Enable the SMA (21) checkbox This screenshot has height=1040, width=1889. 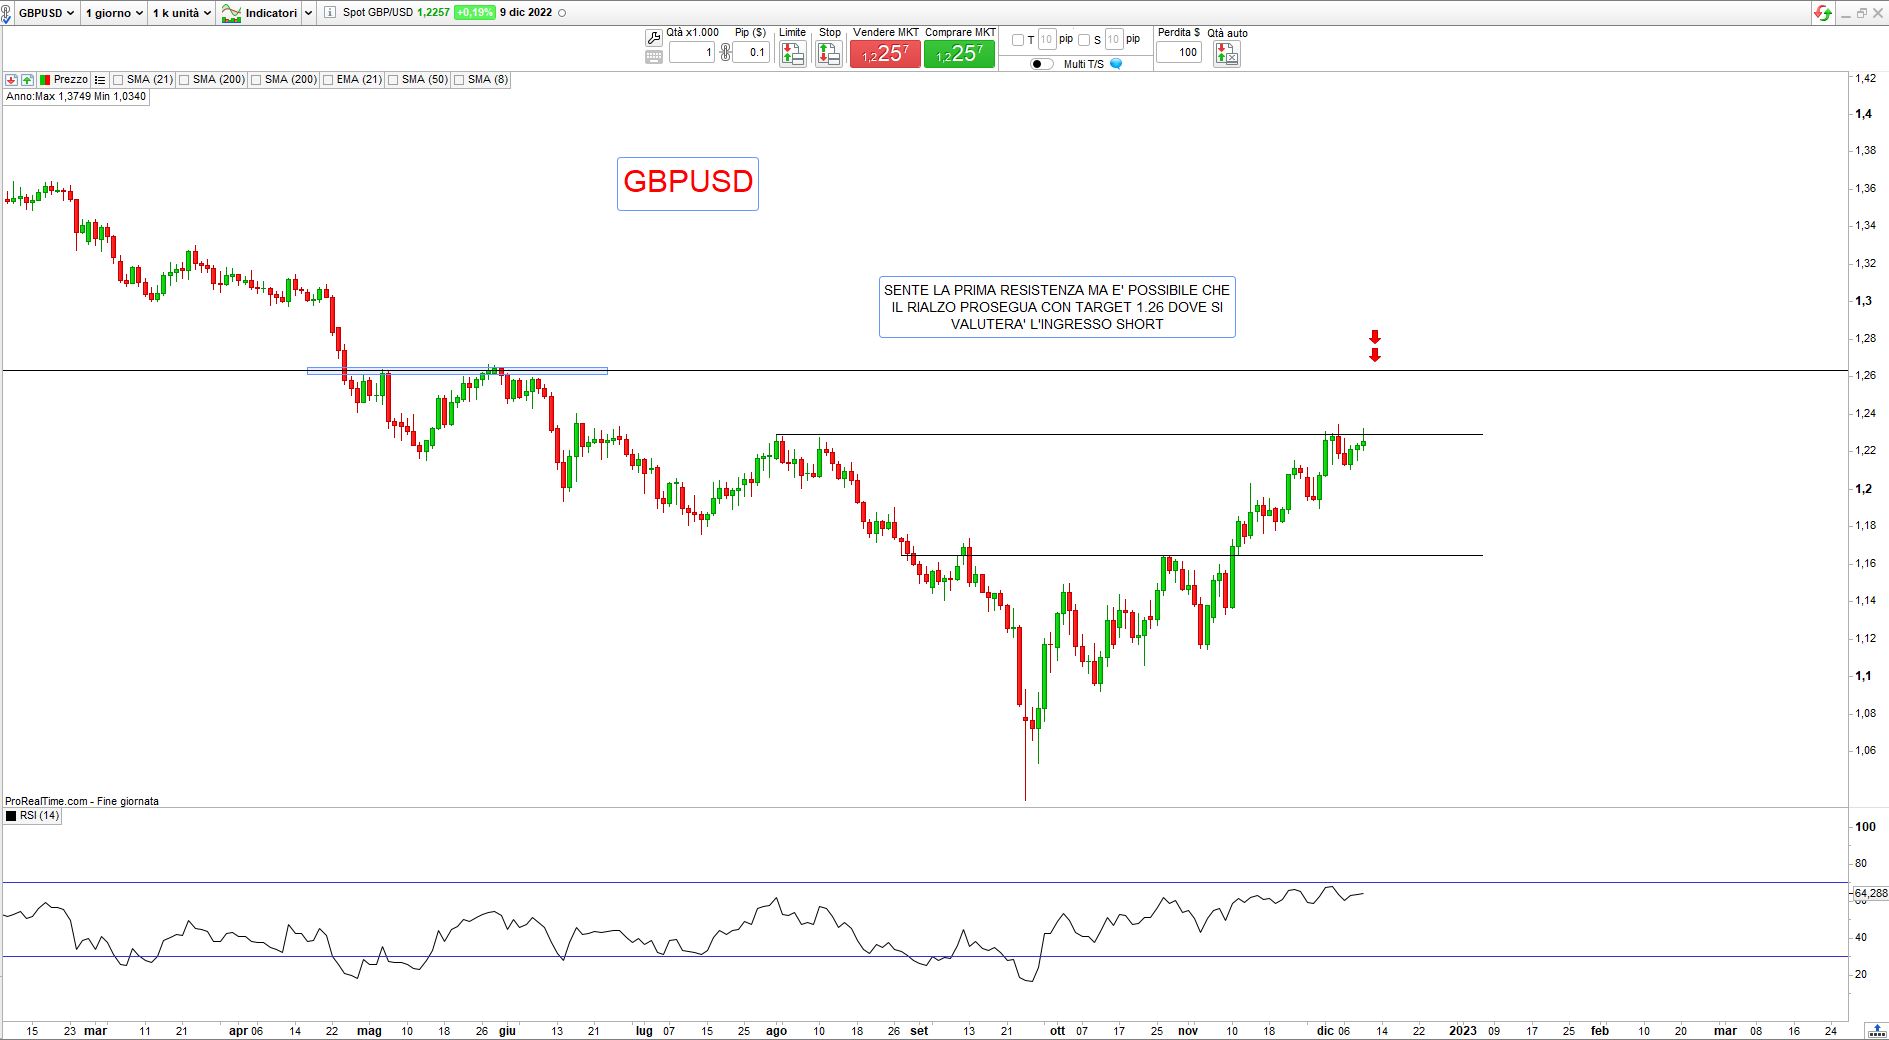[x=118, y=80]
